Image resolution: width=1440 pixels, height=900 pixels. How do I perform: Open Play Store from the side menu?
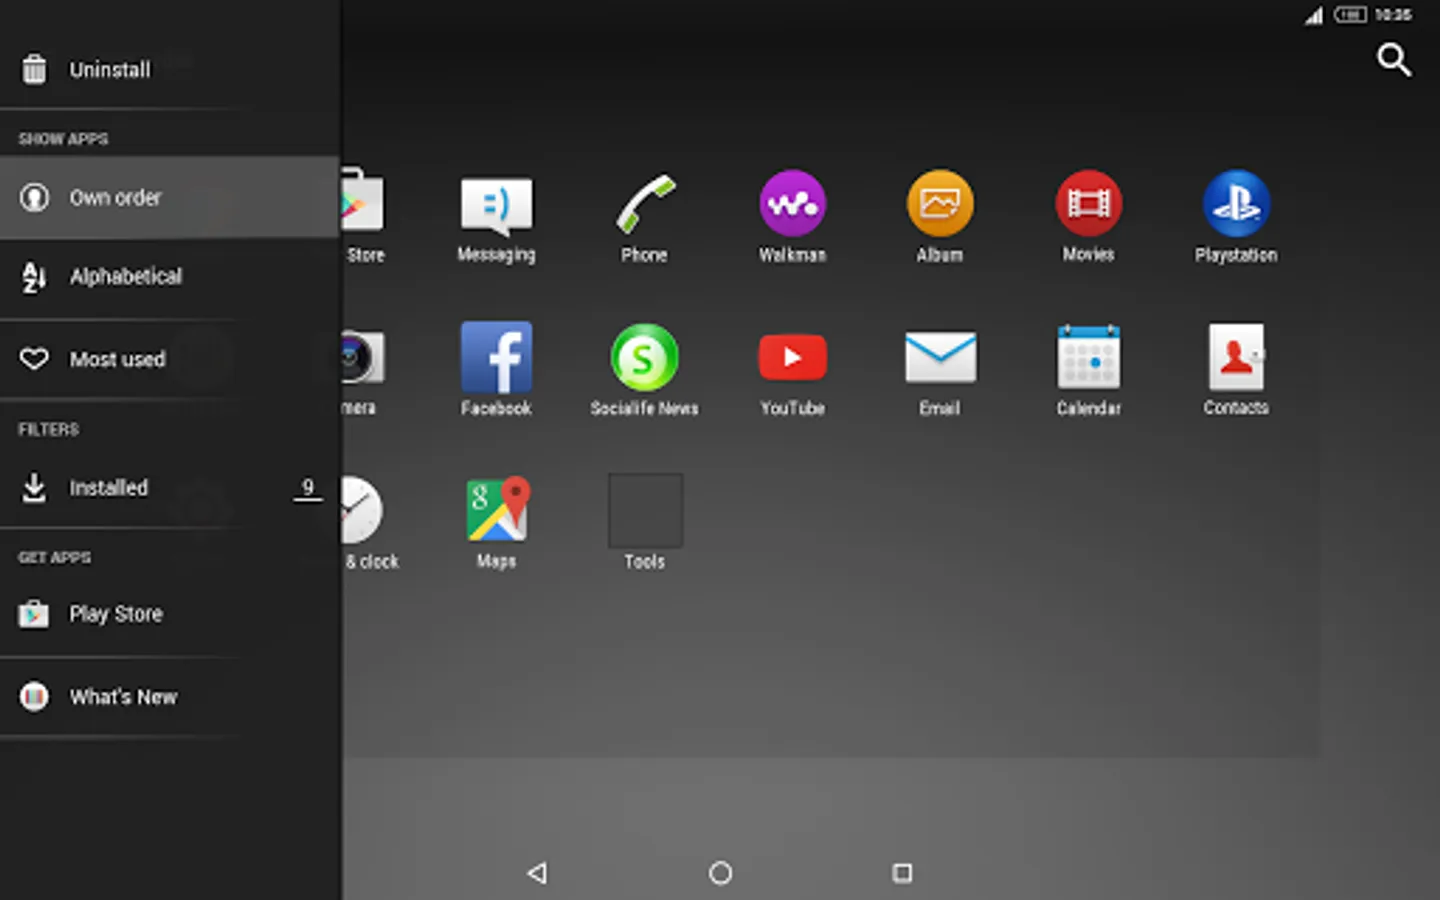(x=170, y=614)
